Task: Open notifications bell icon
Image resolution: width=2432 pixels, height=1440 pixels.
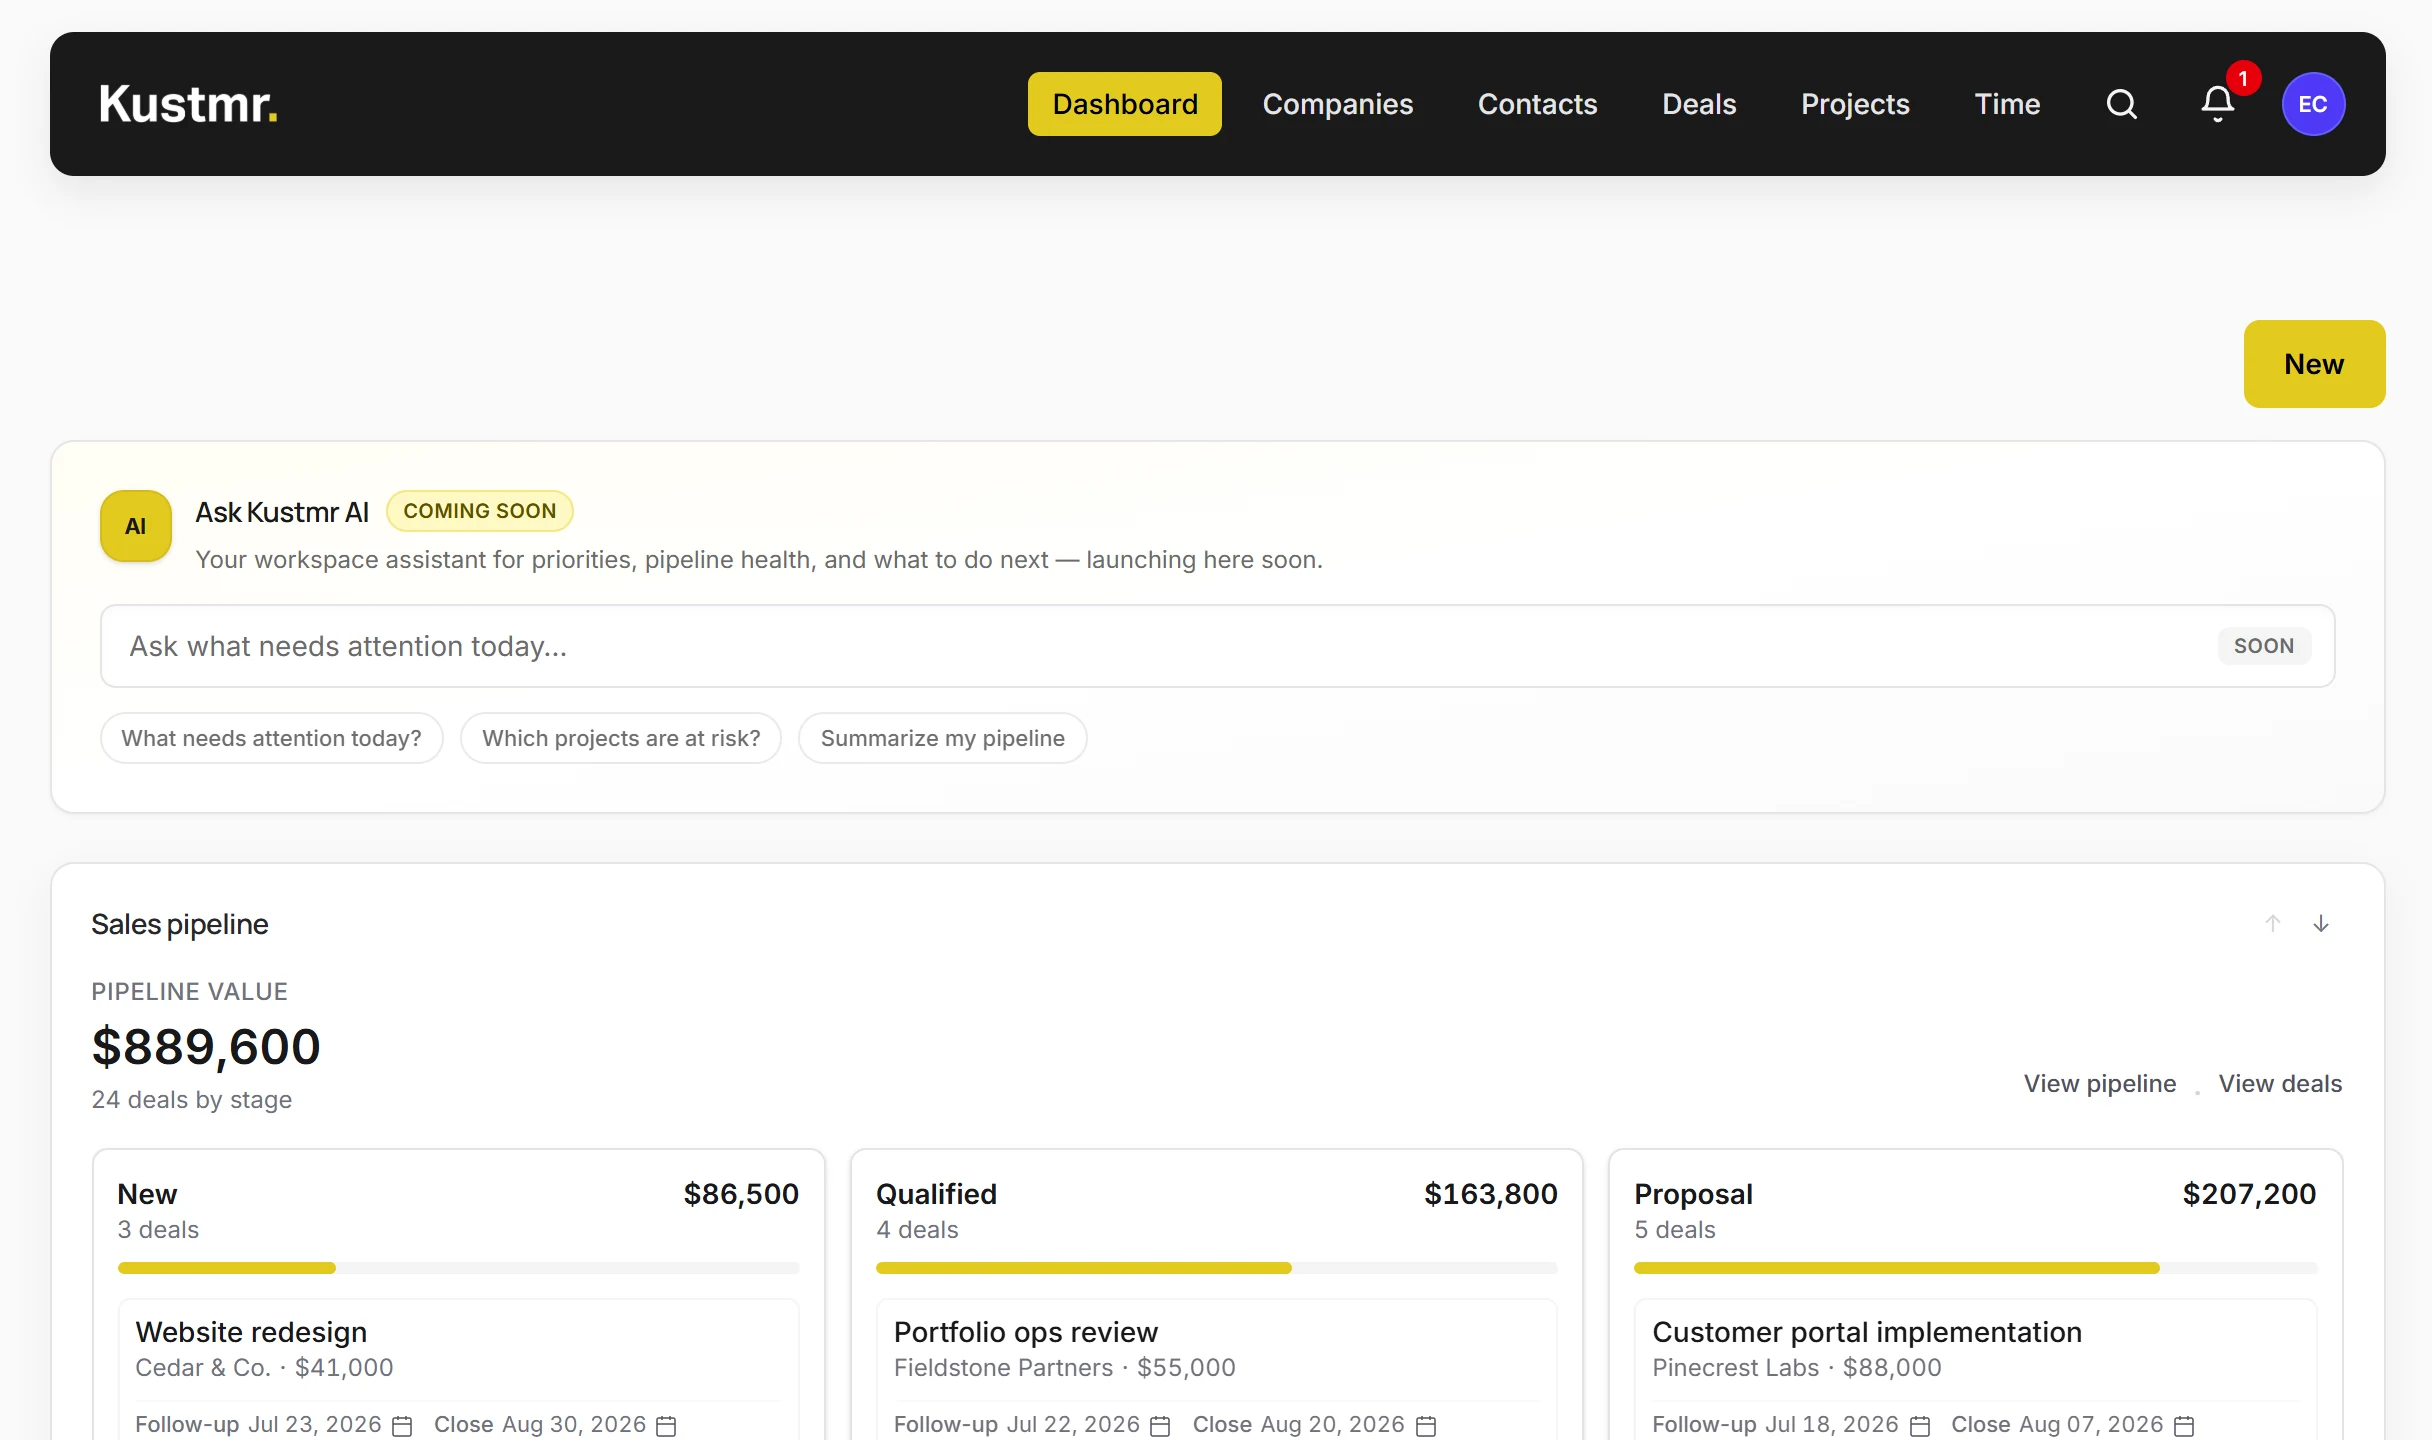Action: point(2217,104)
